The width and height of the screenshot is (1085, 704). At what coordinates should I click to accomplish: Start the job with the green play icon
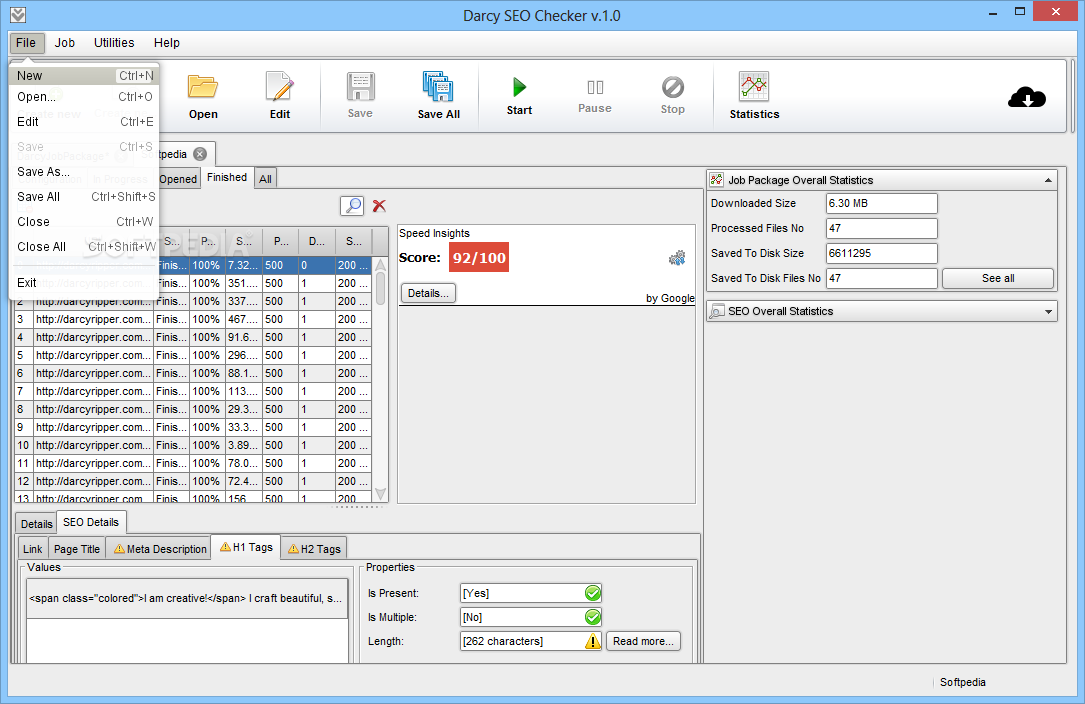click(x=519, y=87)
